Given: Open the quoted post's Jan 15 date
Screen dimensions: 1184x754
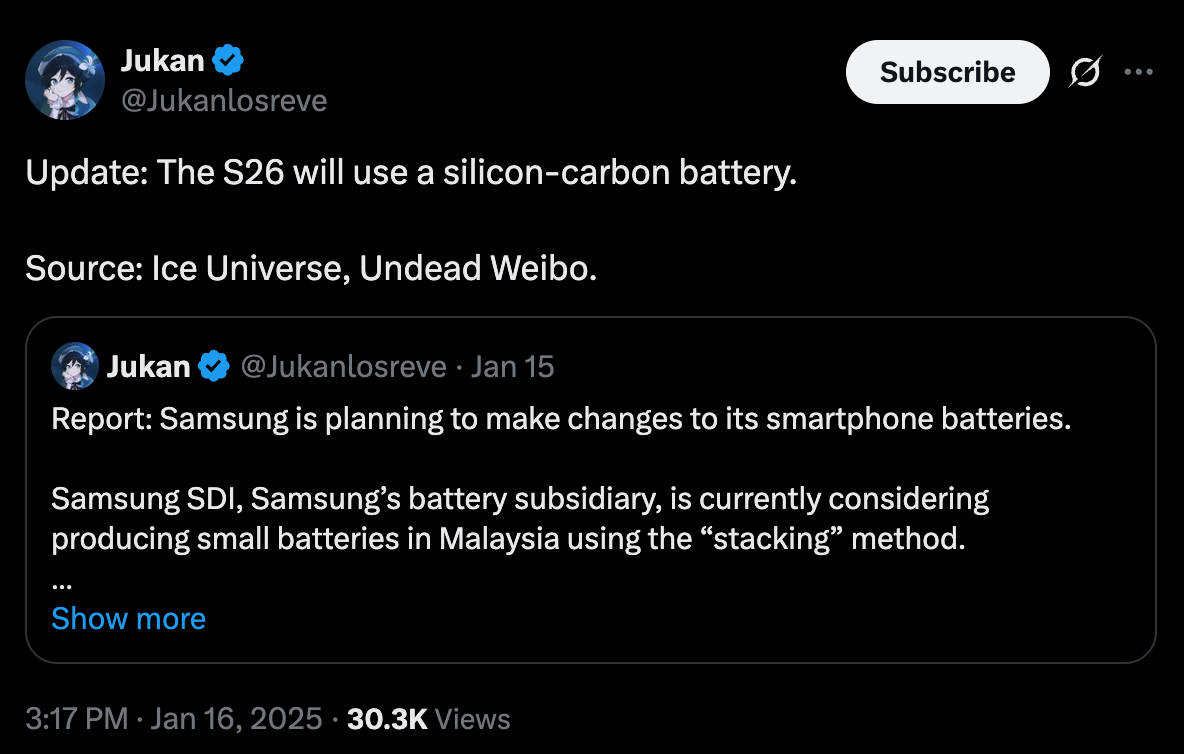Looking at the screenshot, I should click(512, 367).
